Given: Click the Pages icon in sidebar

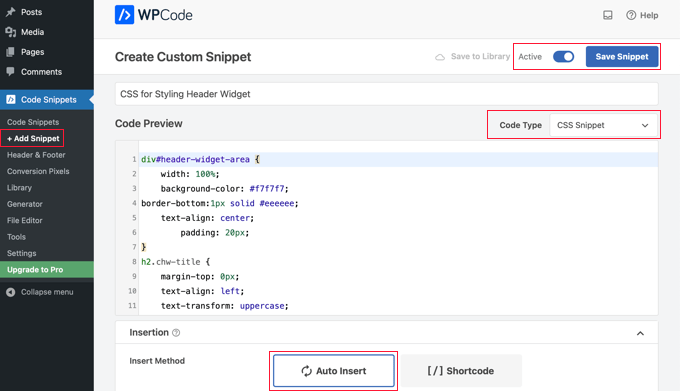Looking at the screenshot, I should point(10,52).
